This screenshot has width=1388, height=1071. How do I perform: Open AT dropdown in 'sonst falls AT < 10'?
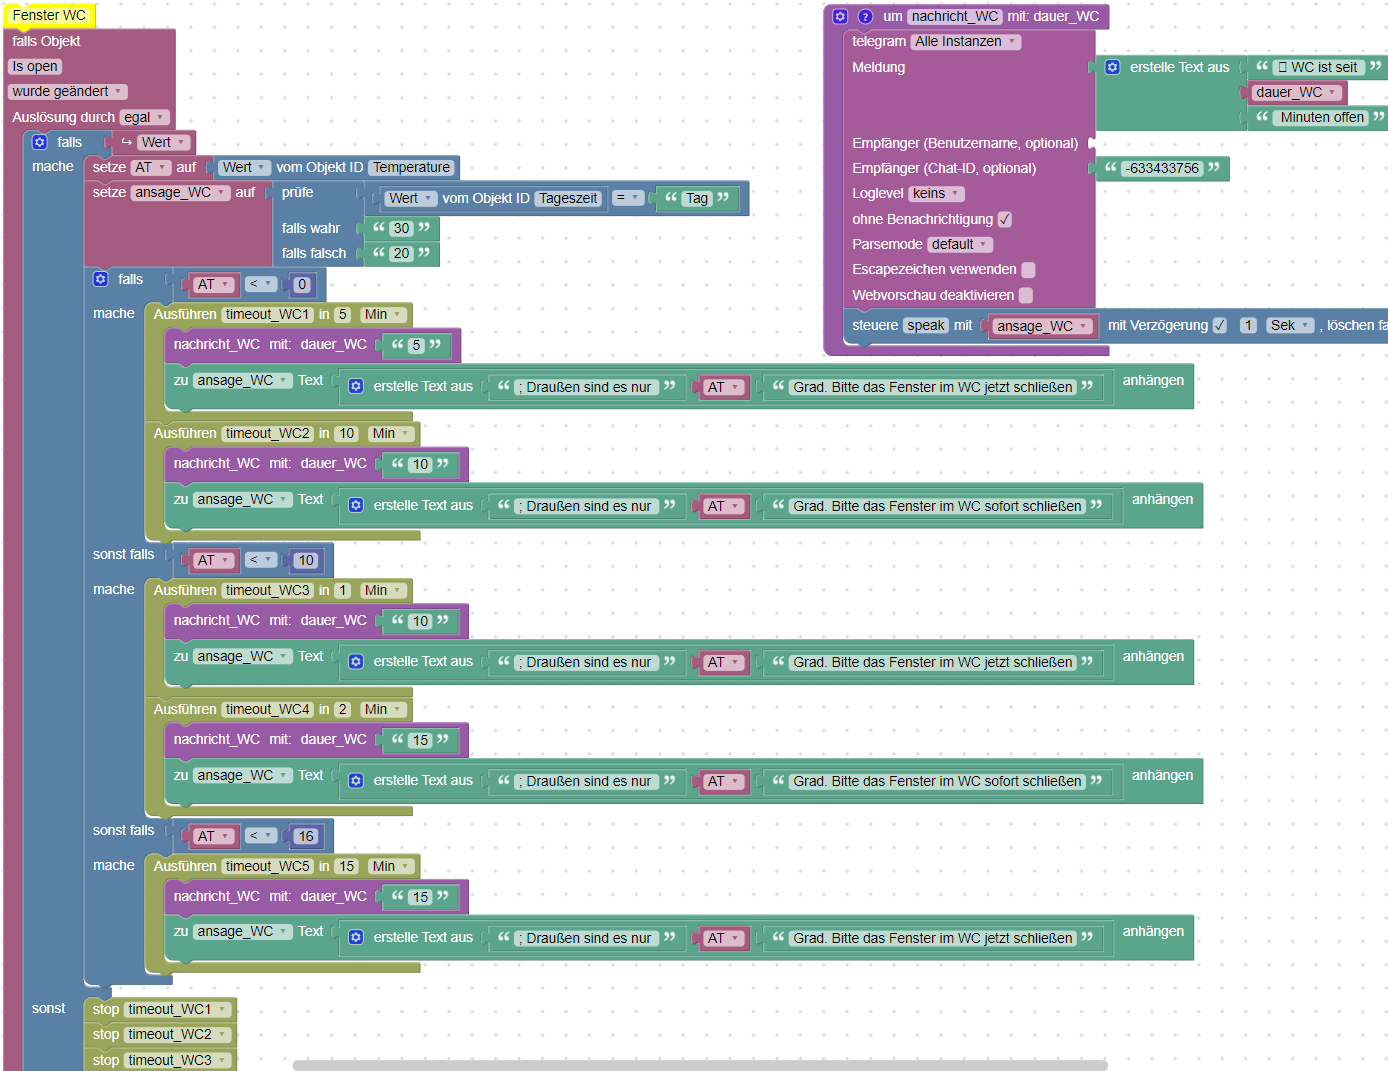point(214,560)
